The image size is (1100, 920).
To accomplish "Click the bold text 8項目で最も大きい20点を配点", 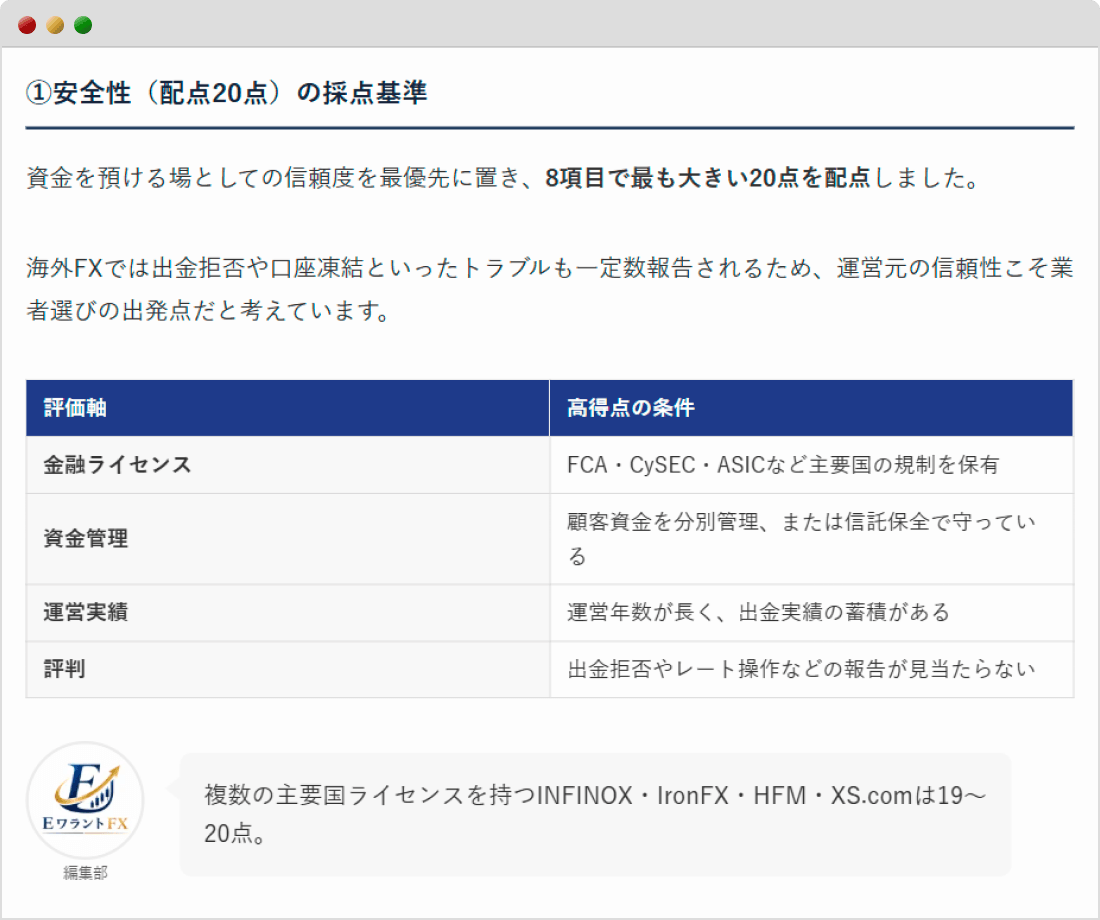I will coord(707,178).
